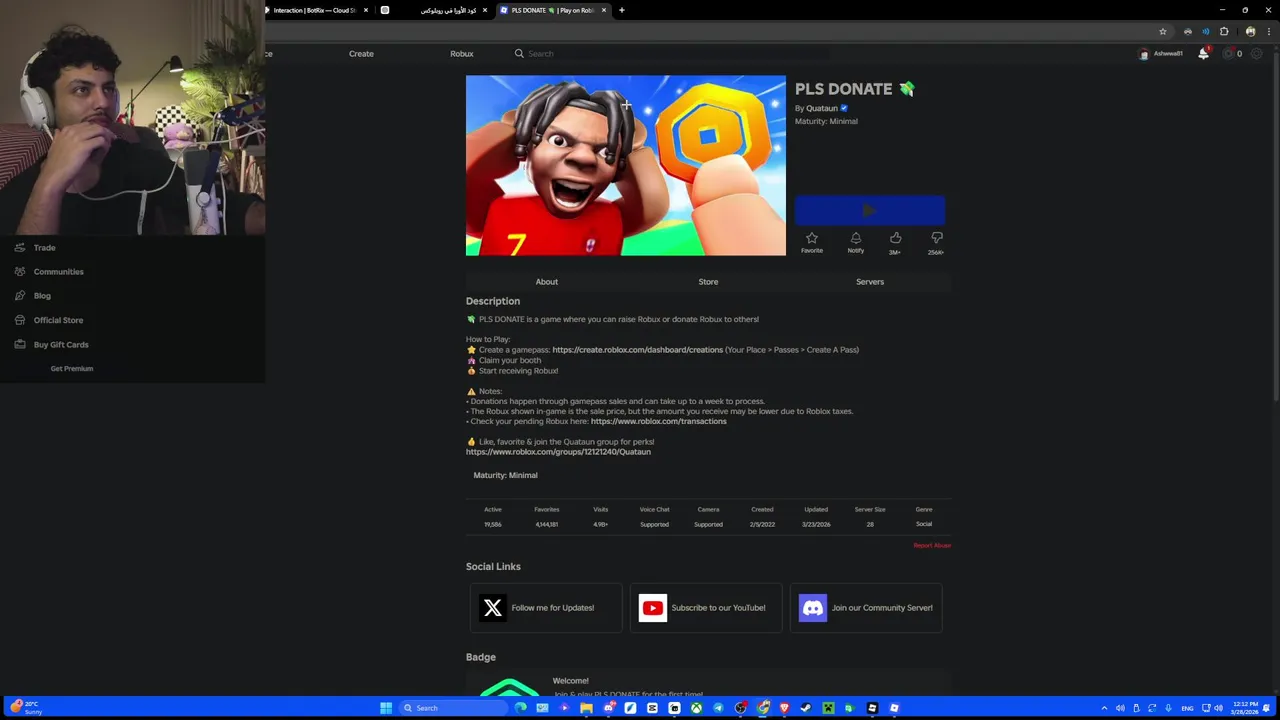Open a new browser tab
The width and height of the screenshot is (1280, 720).
pyautogui.click(x=622, y=10)
